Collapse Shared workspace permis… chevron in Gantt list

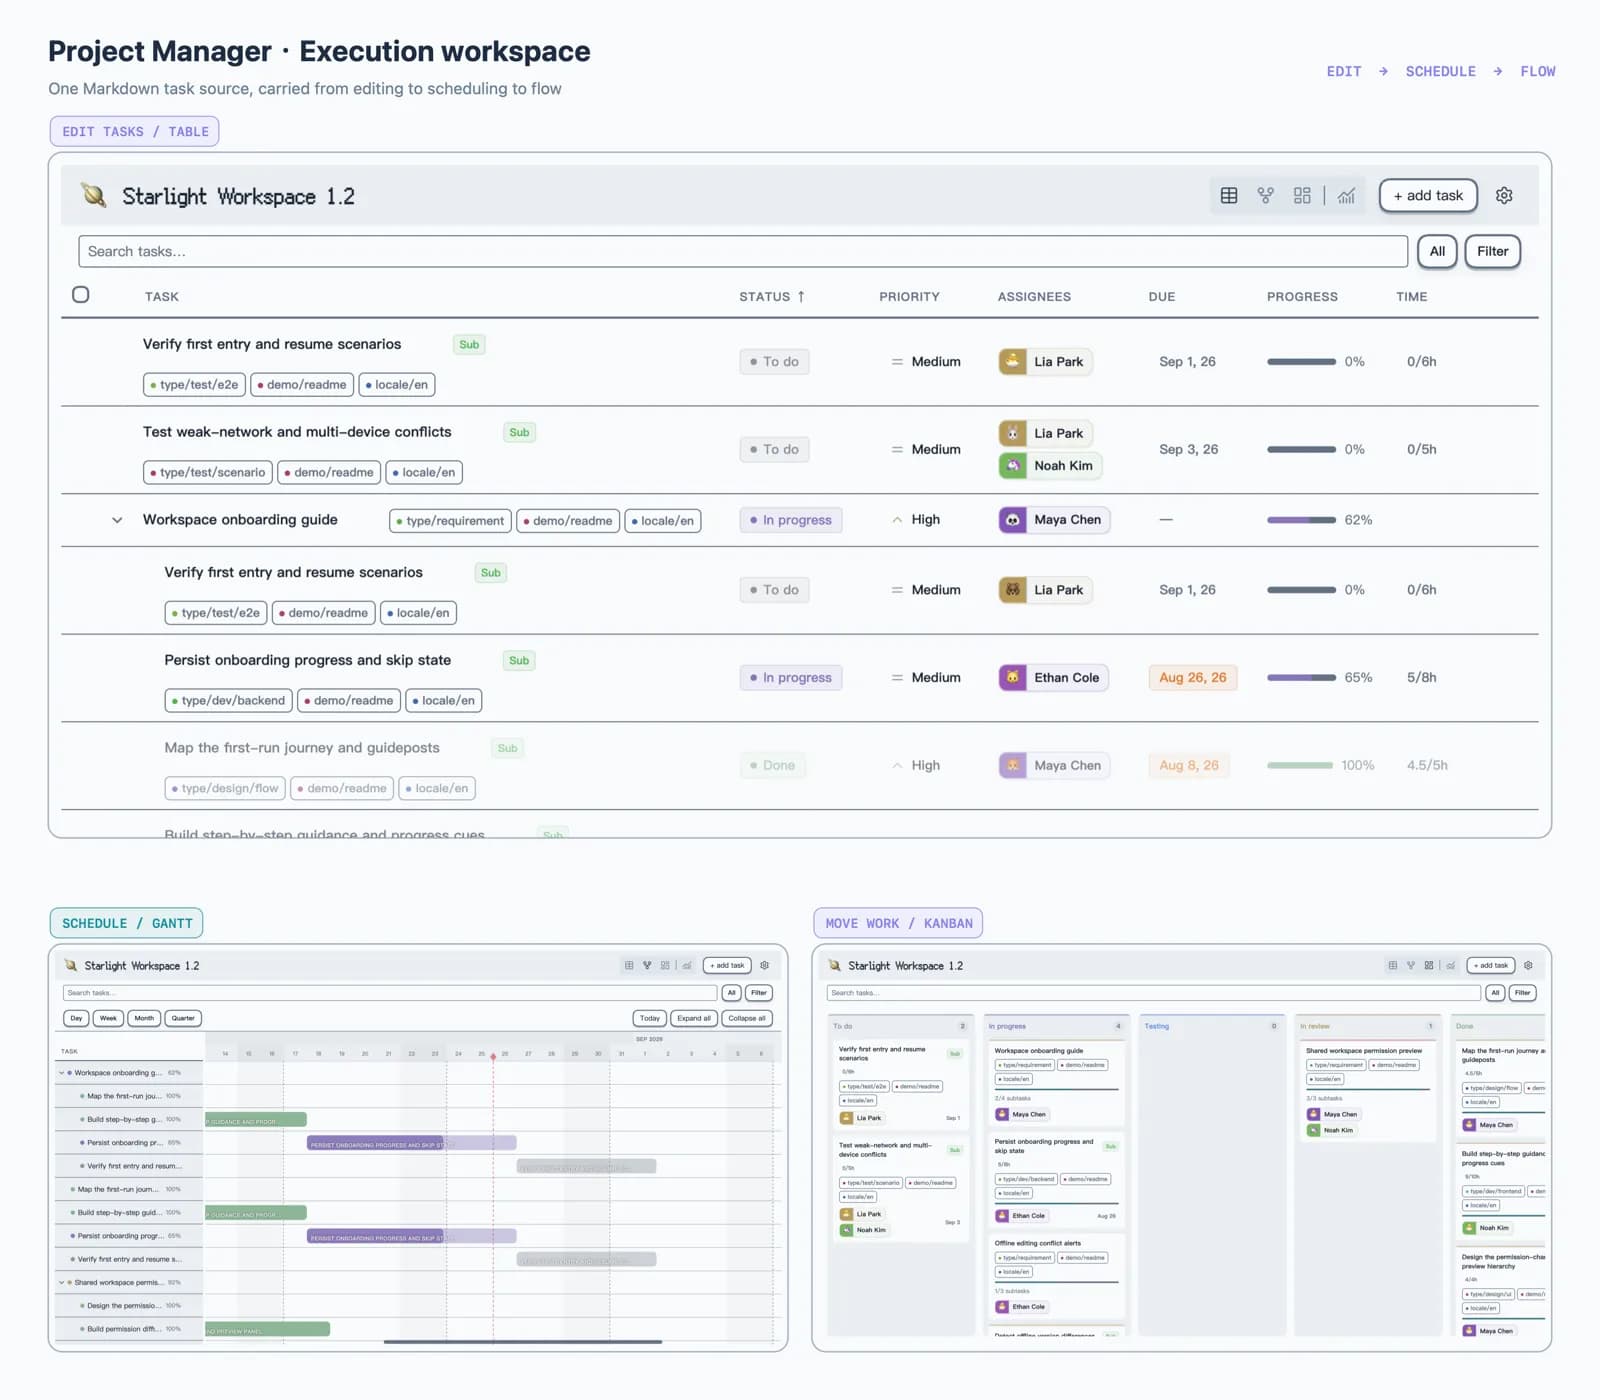coord(61,1282)
